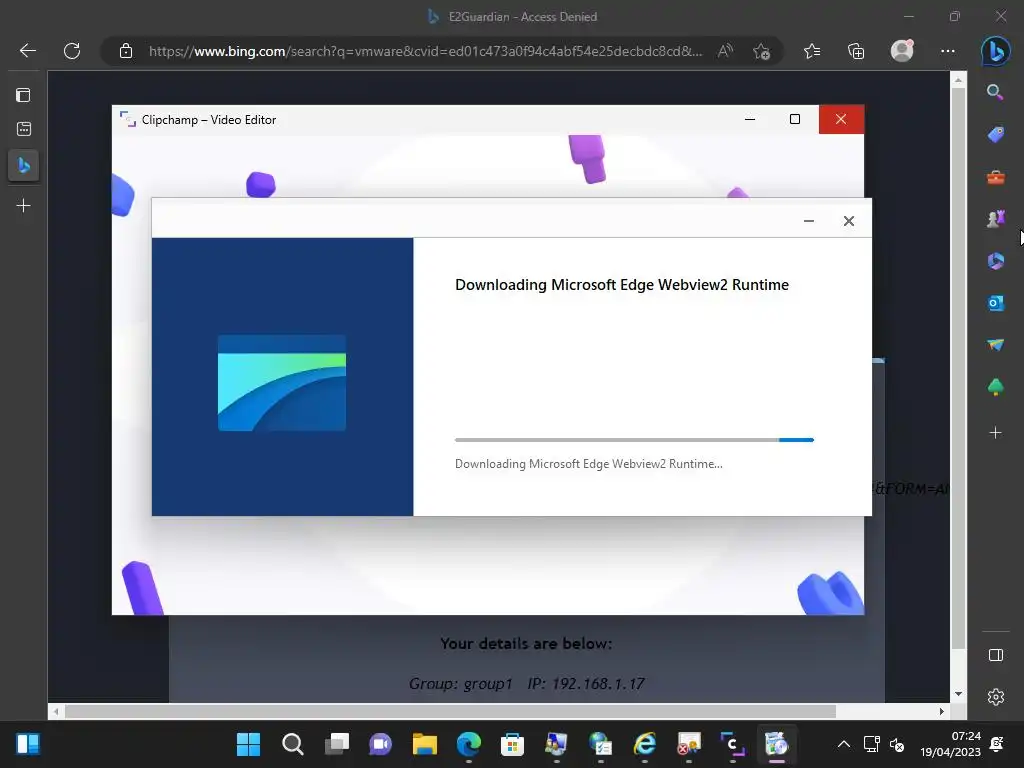Open Drop paper plane in sidebar
The image size is (1024, 768).
995,345
